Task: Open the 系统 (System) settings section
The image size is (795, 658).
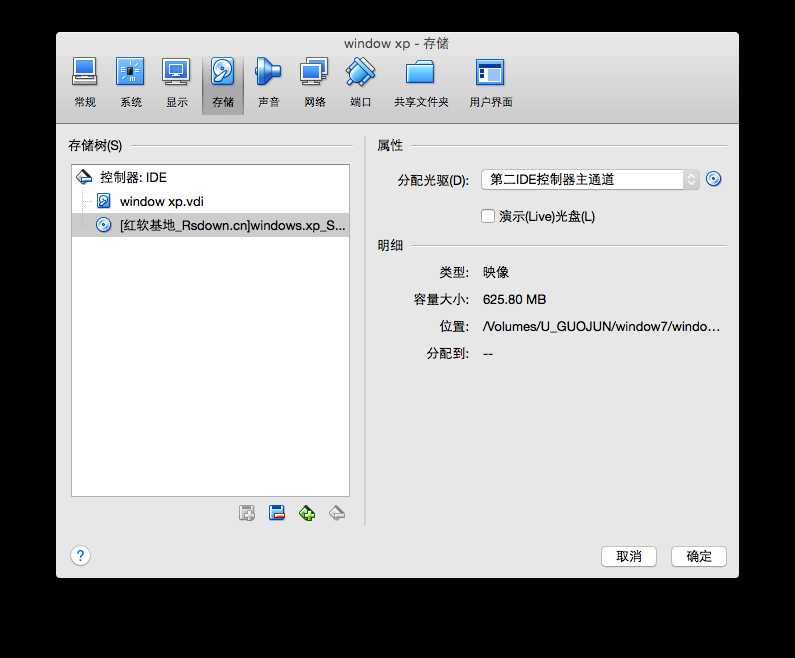Action: point(130,84)
